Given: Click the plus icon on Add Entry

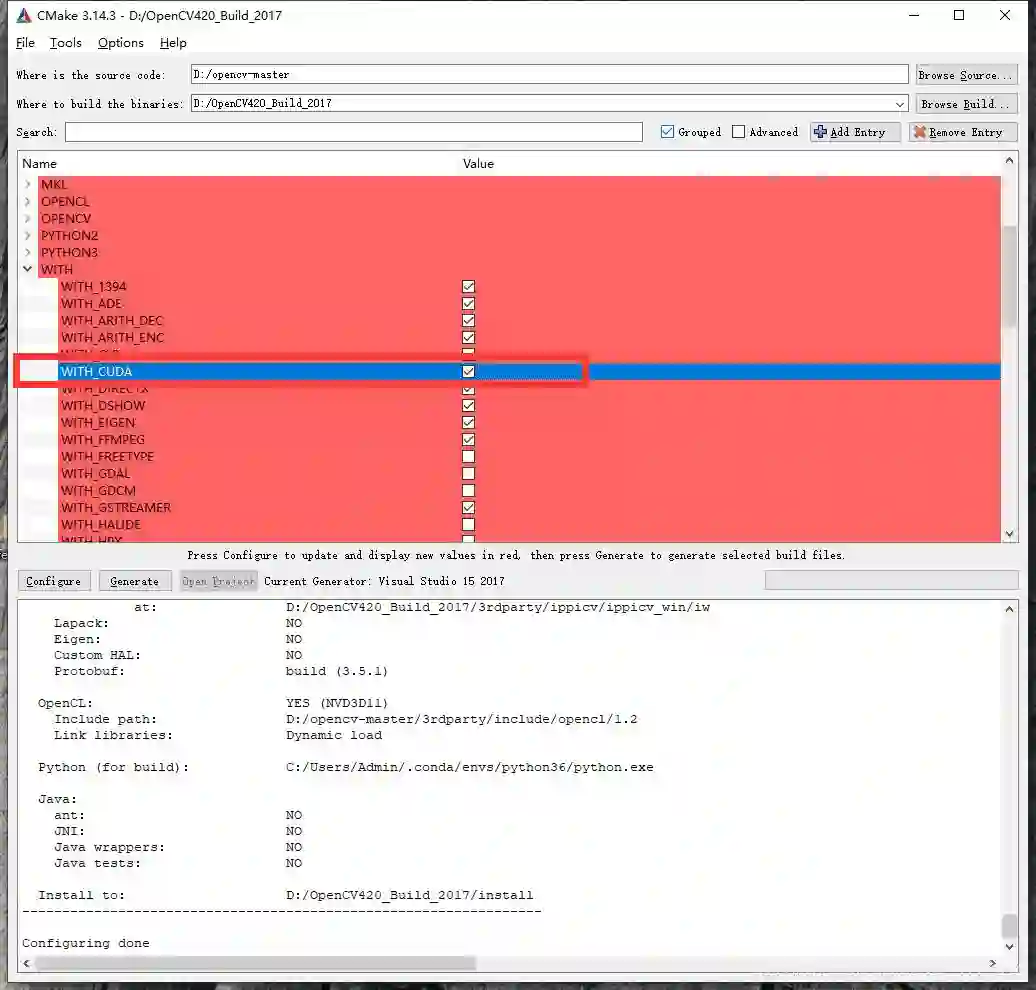Looking at the screenshot, I should click(820, 132).
